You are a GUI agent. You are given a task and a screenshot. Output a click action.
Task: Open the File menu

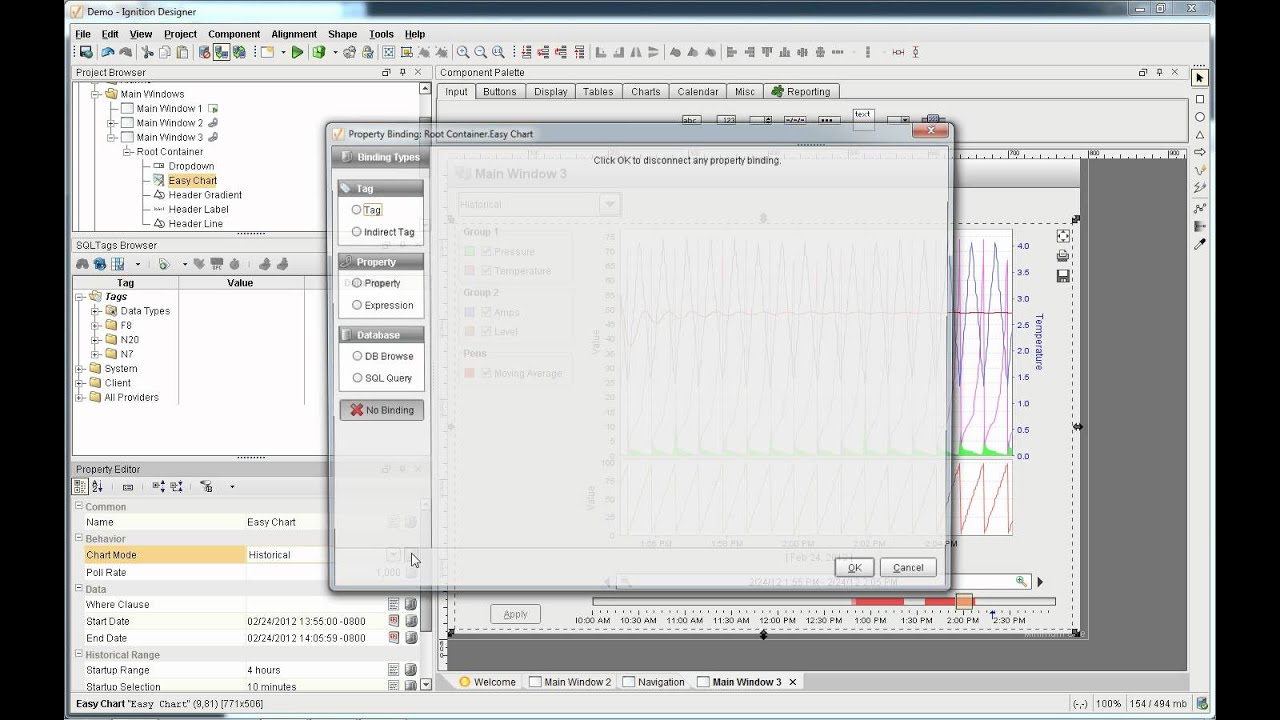point(83,34)
